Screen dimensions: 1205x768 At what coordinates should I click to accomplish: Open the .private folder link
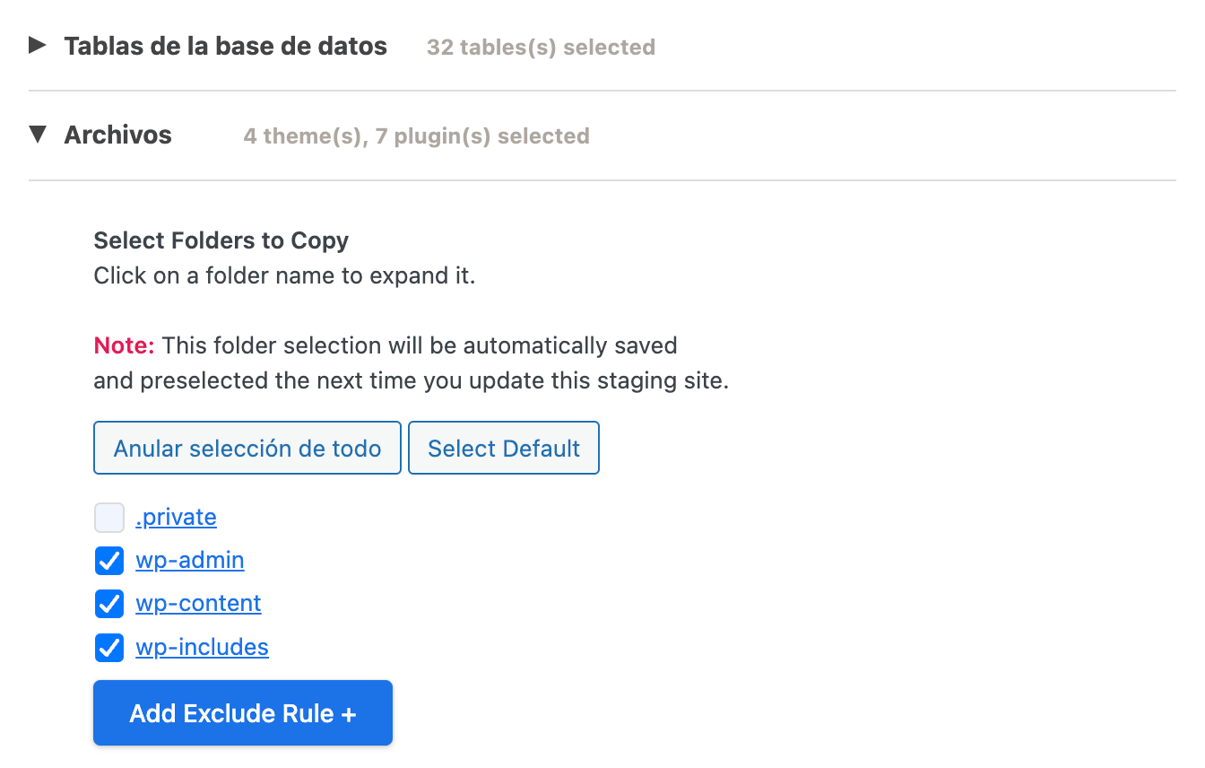click(175, 517)
